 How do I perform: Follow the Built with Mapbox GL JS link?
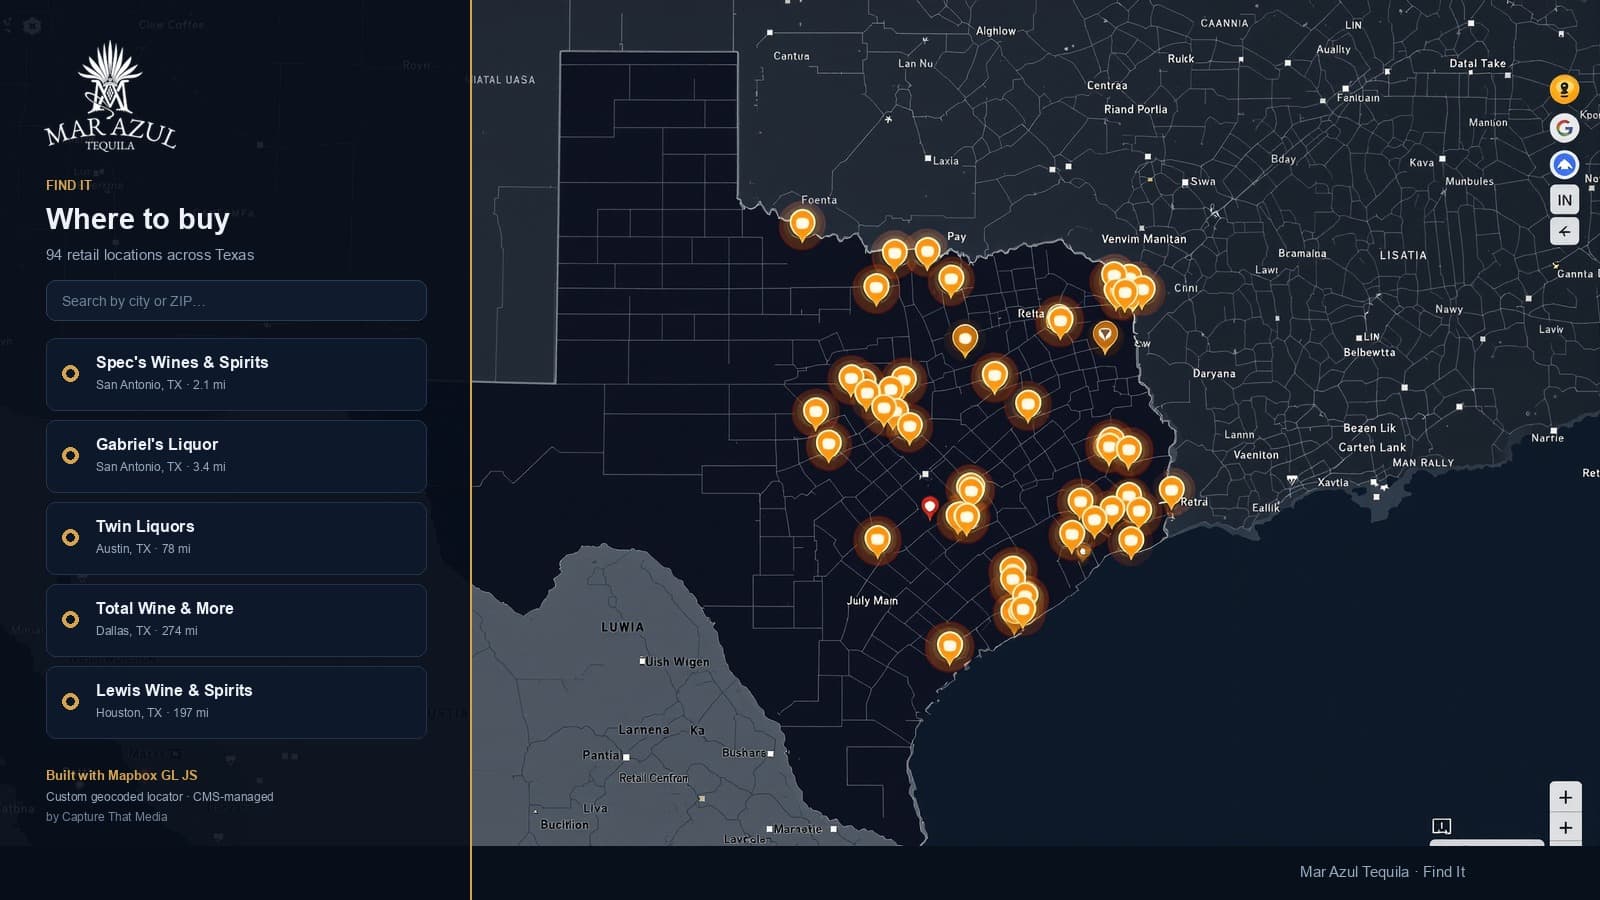click(121, 775)
